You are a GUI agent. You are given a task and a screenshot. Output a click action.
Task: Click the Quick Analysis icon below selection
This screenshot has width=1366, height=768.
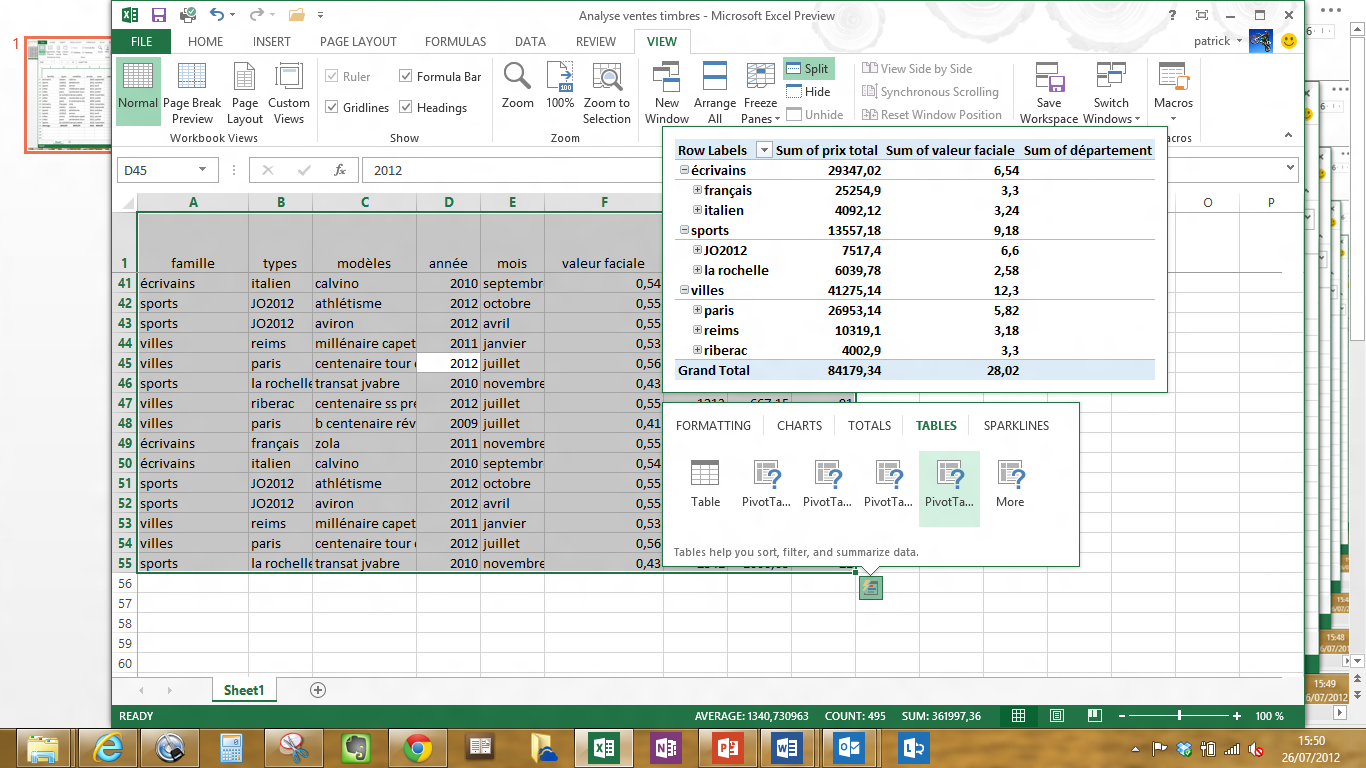click(x=870, y=588)
